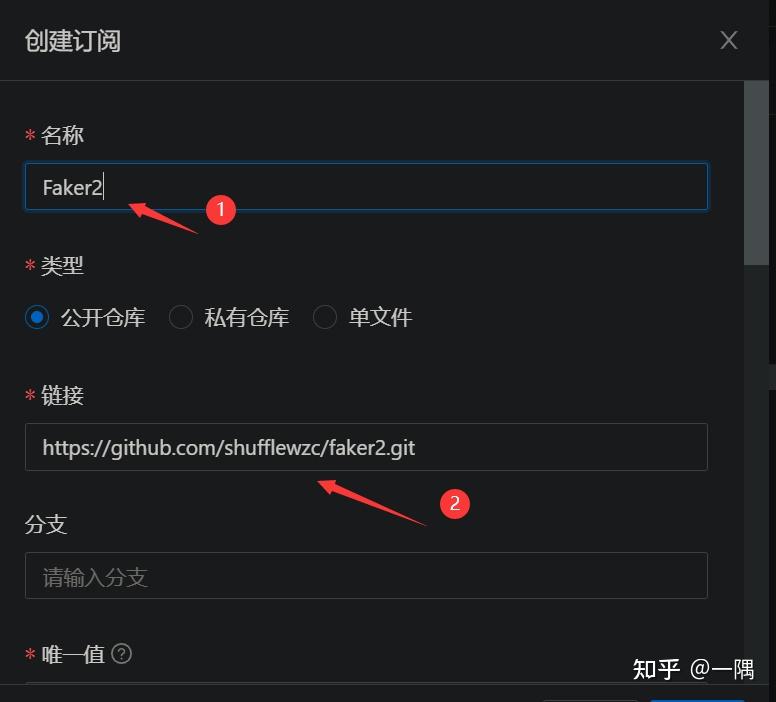Click the 分支 field label
This screenshot has height=702, width=776.
46,524
